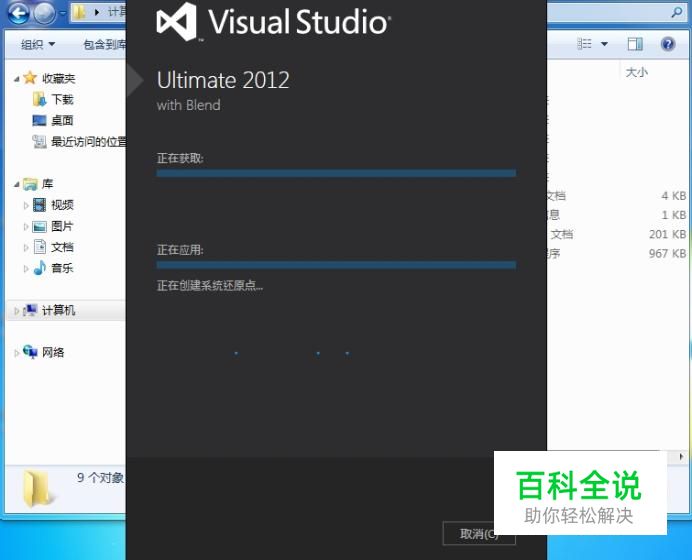Expand the 计算机 tree node arrow
692x560 pixels.
[x=16, y=311]
